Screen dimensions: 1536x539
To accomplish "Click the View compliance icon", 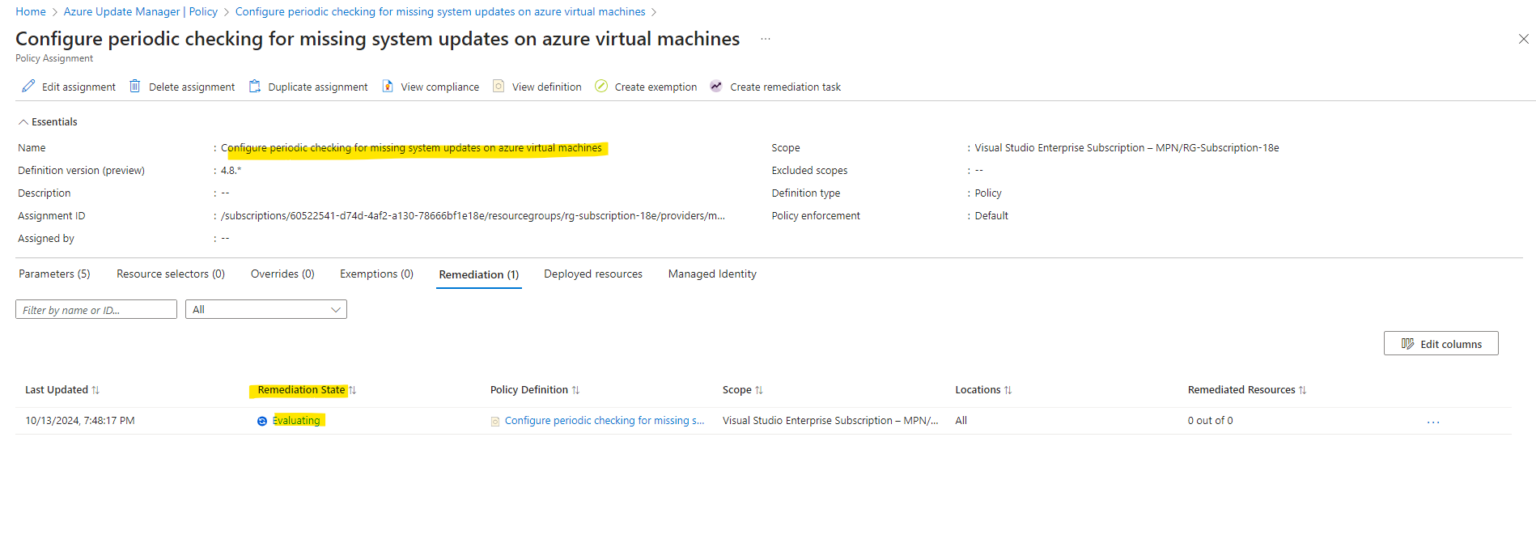I will pyautogui.click(x=388, y=87).
